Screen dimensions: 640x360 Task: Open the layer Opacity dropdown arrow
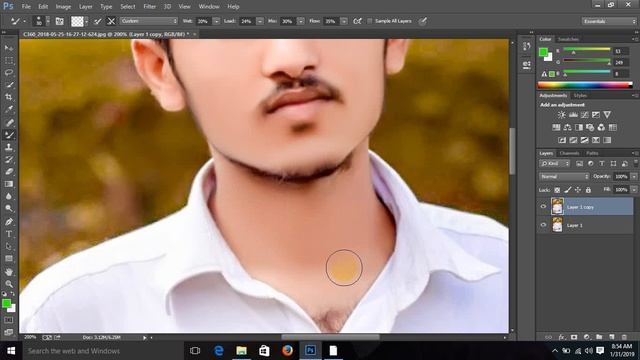[x=634, y=177]
